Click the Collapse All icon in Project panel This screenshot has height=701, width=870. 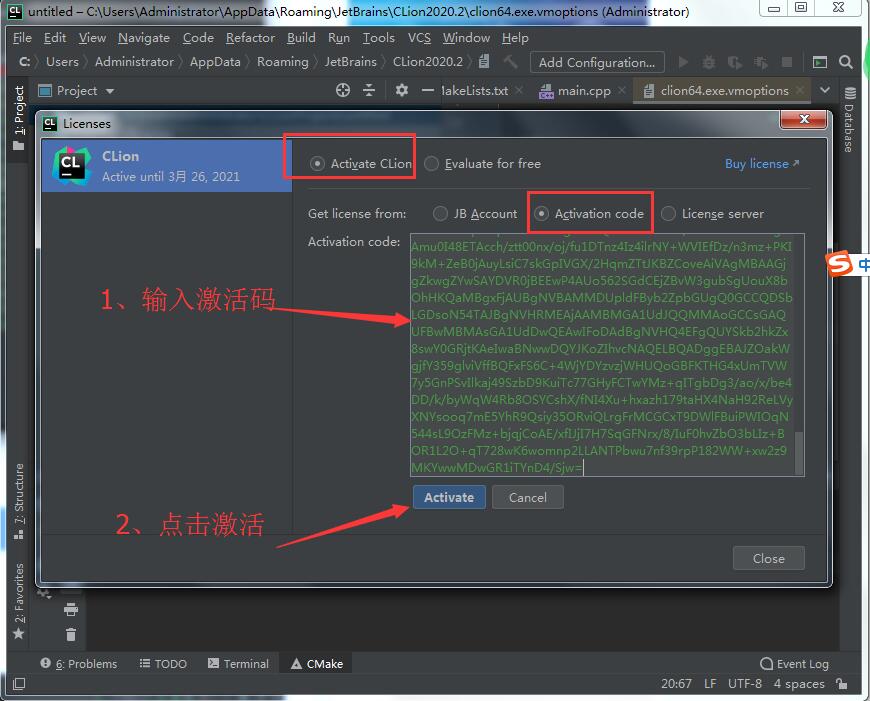point(369,90)
